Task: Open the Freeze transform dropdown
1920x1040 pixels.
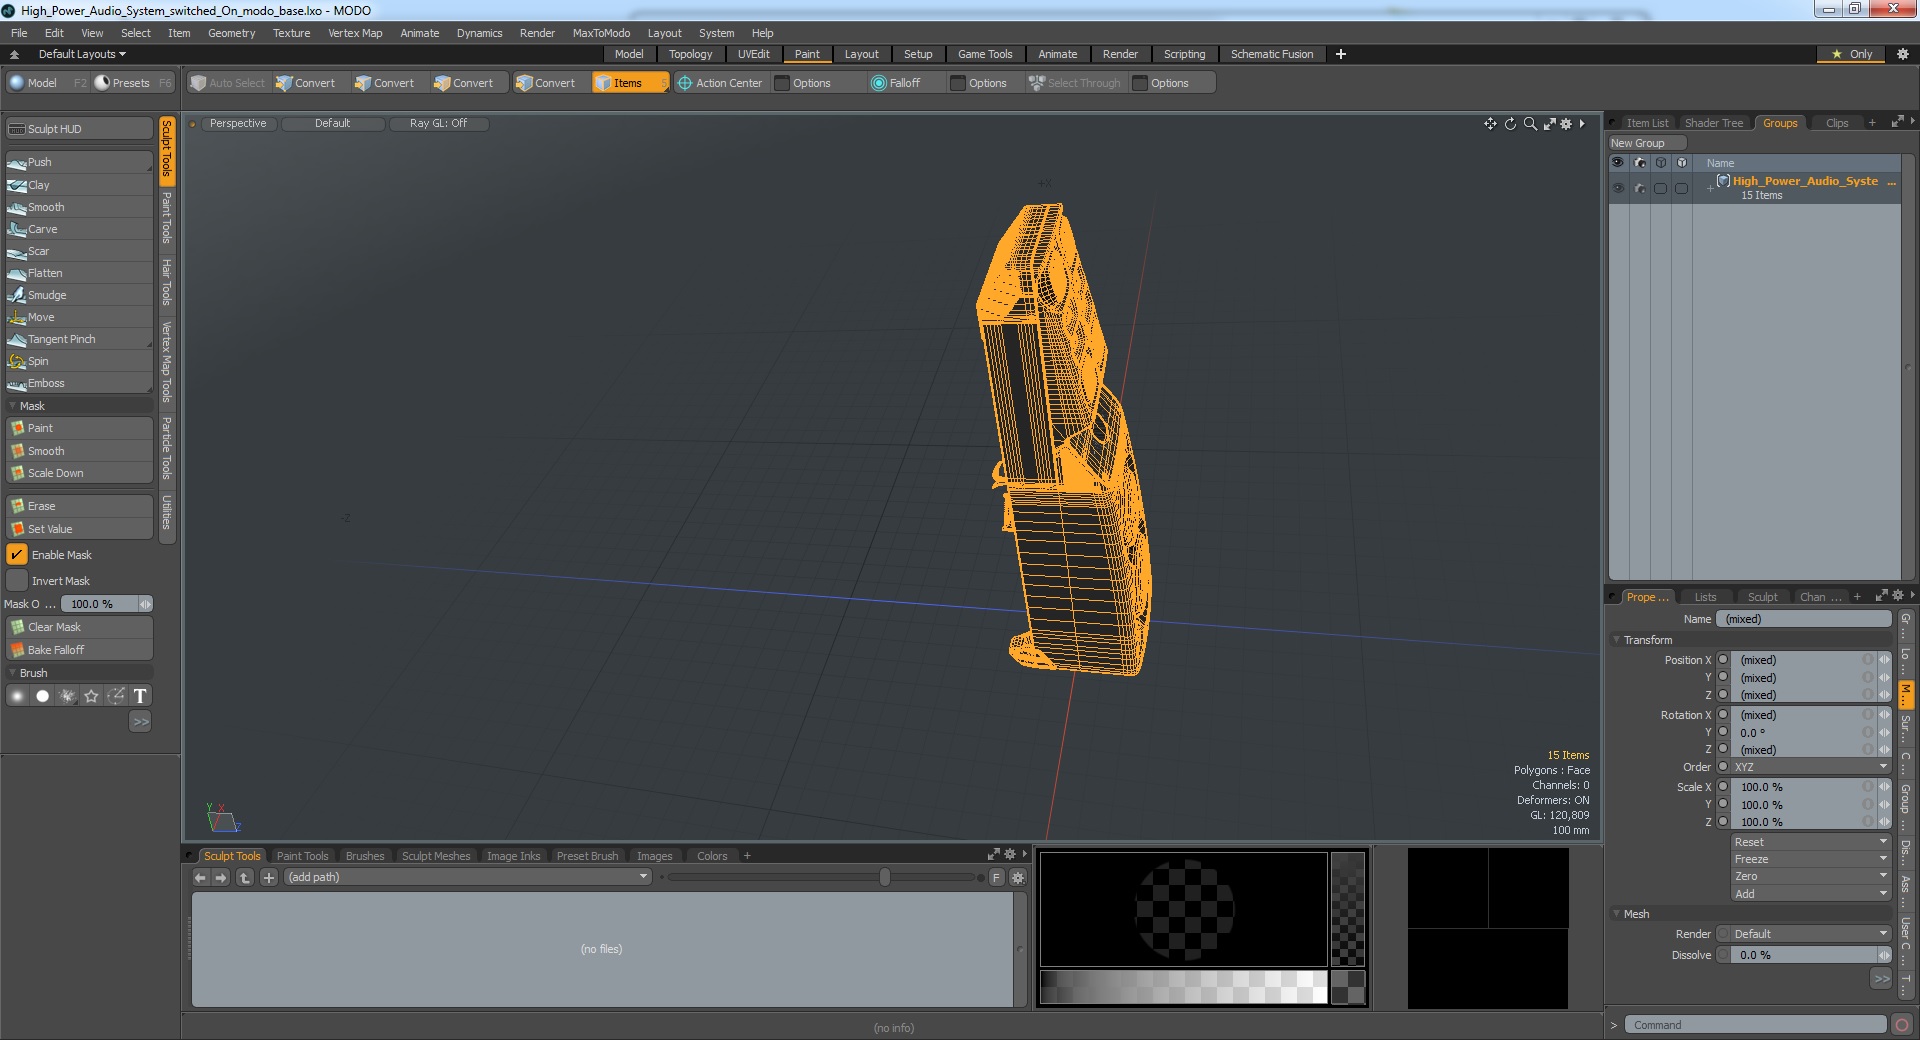Action: point(1810,859)
